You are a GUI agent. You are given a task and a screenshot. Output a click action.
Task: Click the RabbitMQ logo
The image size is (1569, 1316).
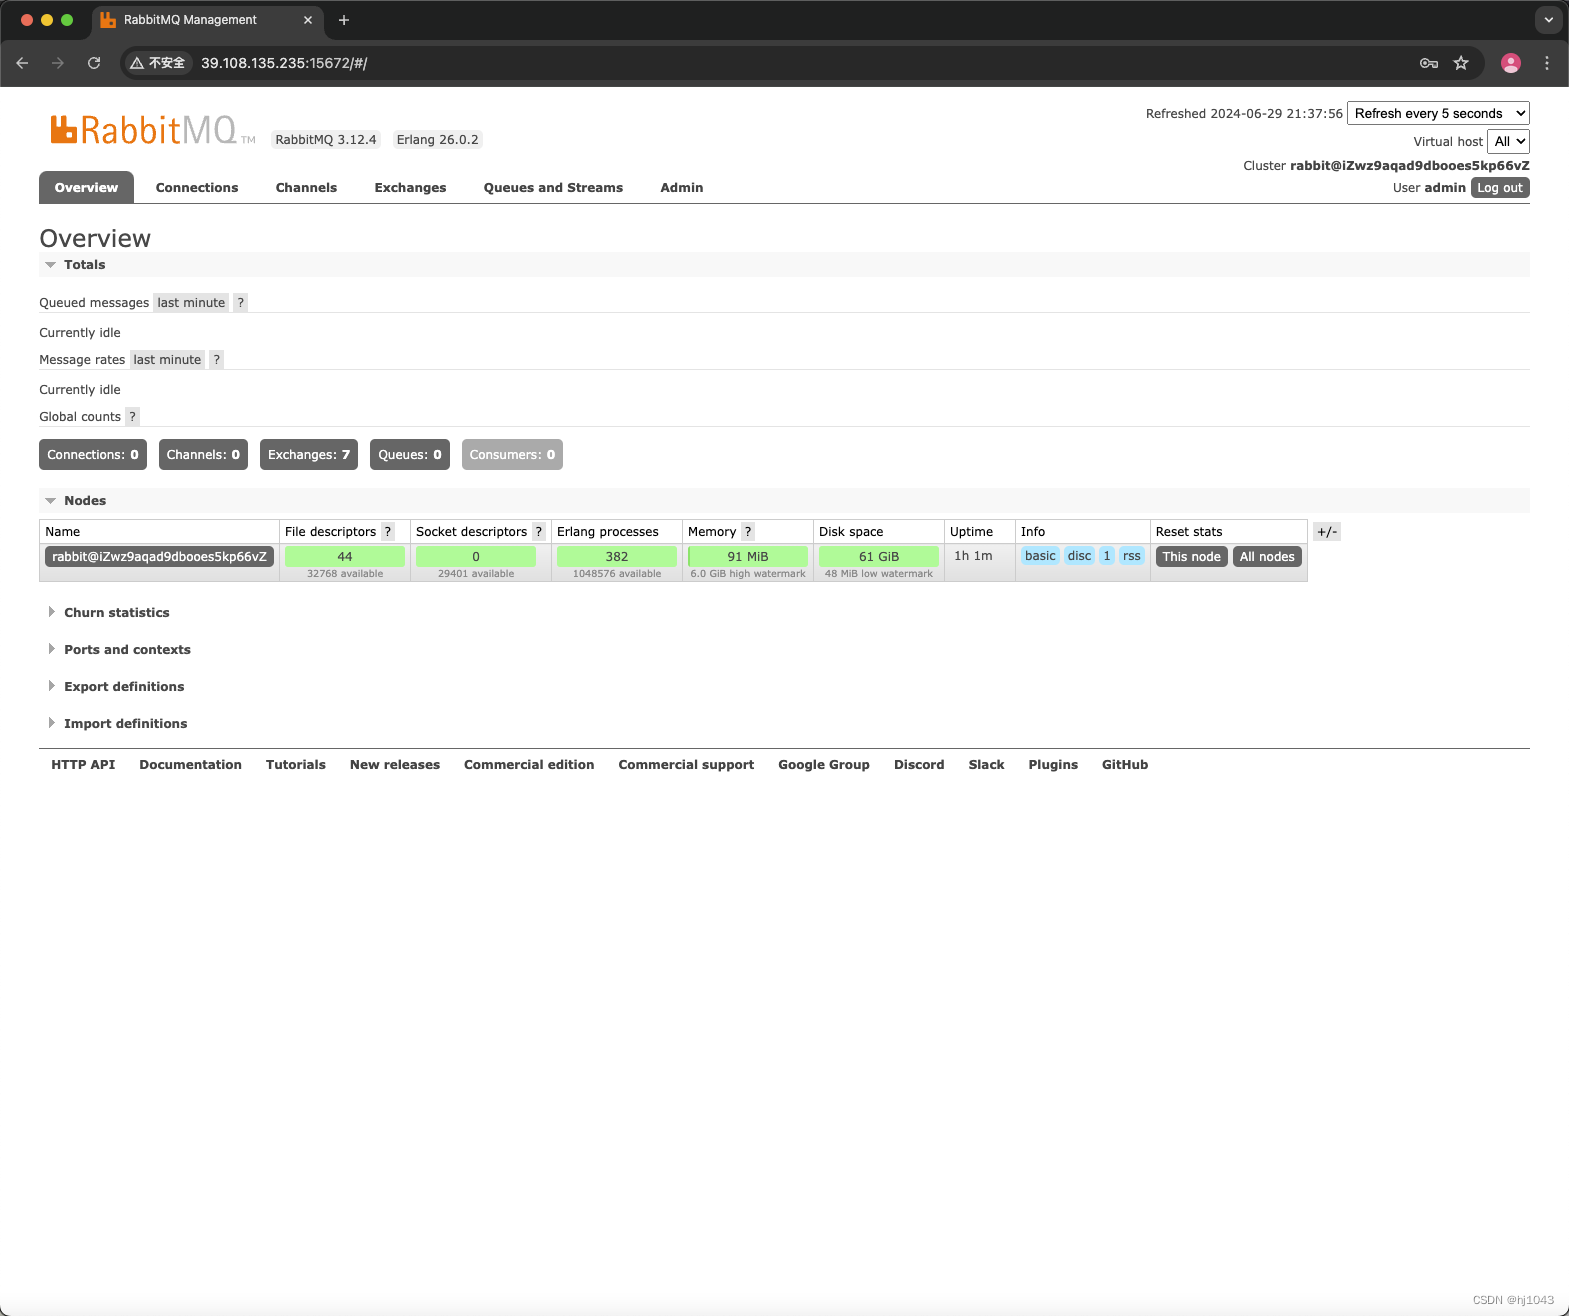[x=153, y=130]
